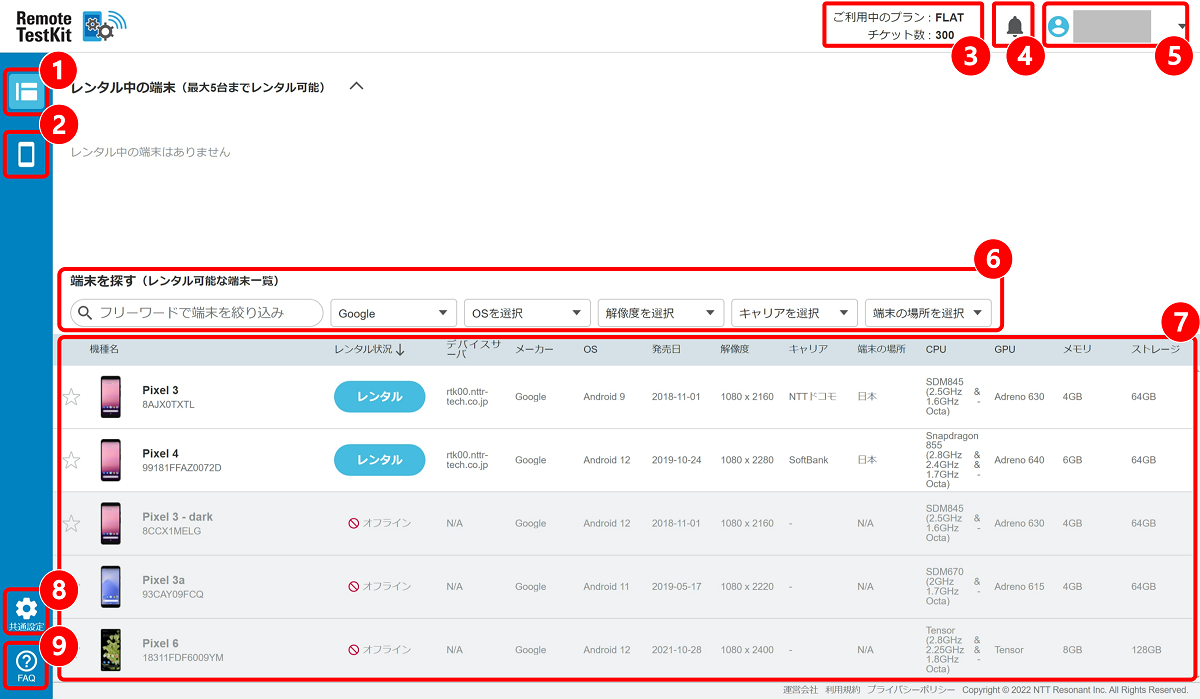Focus the フリーワード device search field
This screenshot has width=1200, height=699.
coord(197,313)
